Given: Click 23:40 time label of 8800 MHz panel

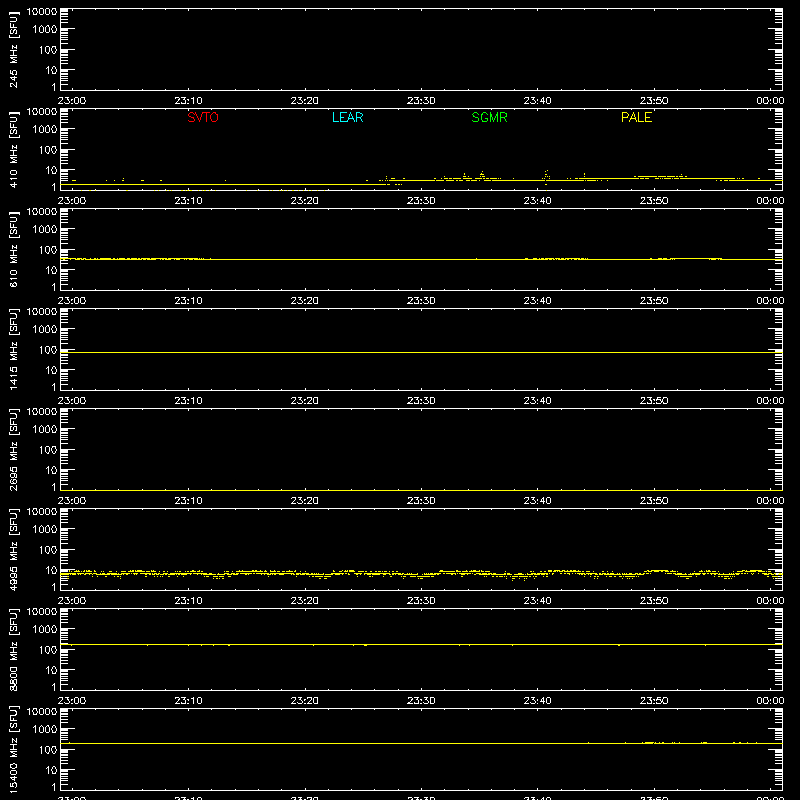Looking at the screenshot, I should coord(537,701).
